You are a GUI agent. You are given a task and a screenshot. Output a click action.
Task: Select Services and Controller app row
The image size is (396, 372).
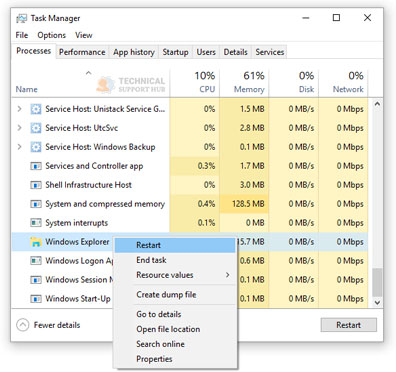[x=190, y=166]
